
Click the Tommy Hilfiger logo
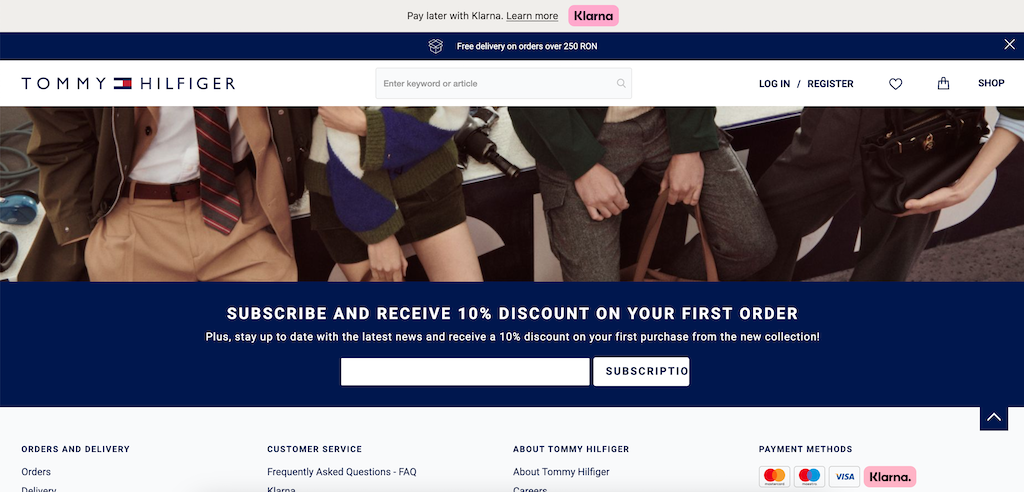coord(128,84)
